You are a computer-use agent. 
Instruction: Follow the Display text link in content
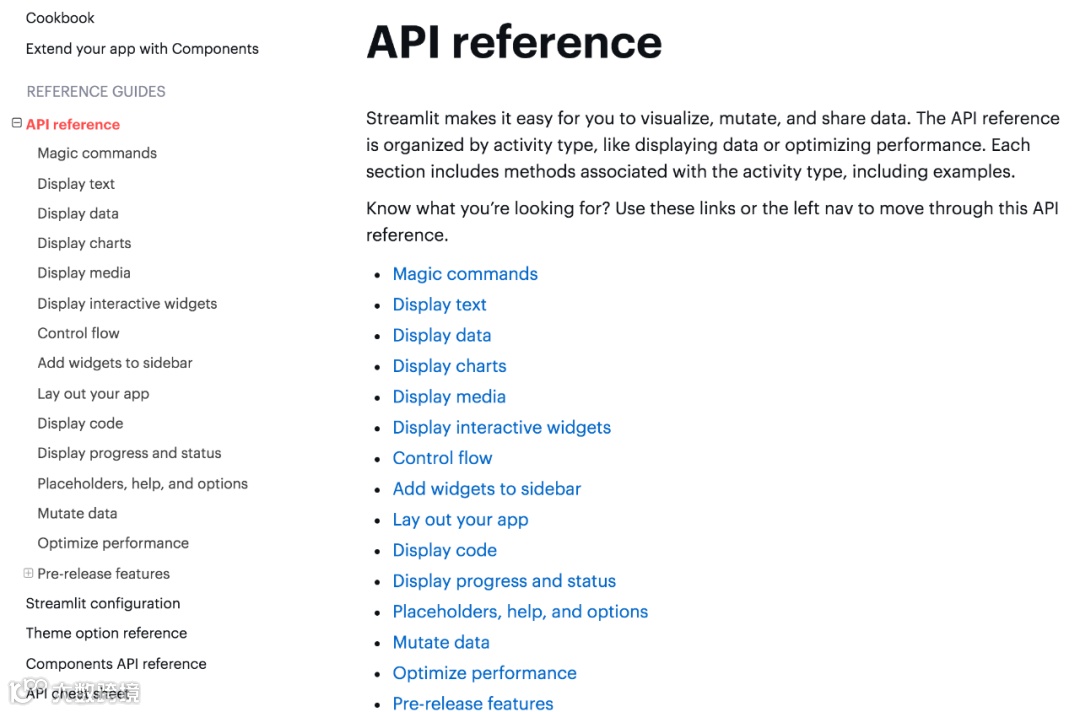(x=439, y=305)
